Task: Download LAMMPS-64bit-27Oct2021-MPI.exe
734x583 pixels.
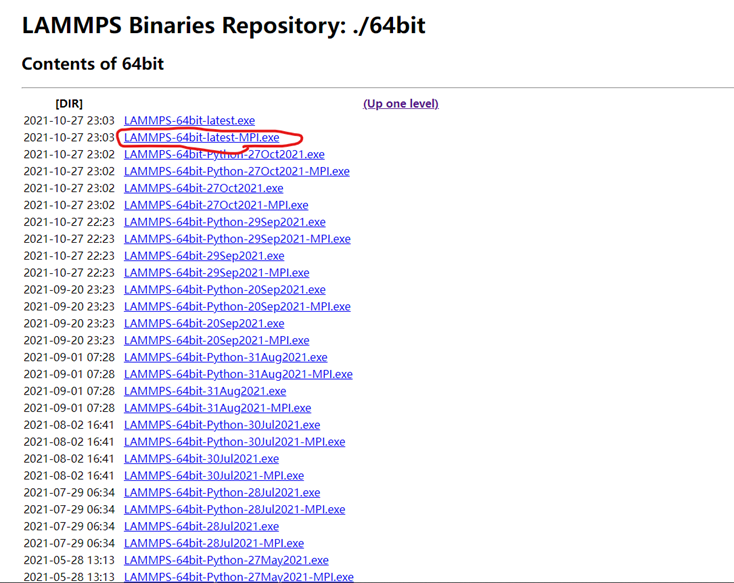Action: [216, 205]
